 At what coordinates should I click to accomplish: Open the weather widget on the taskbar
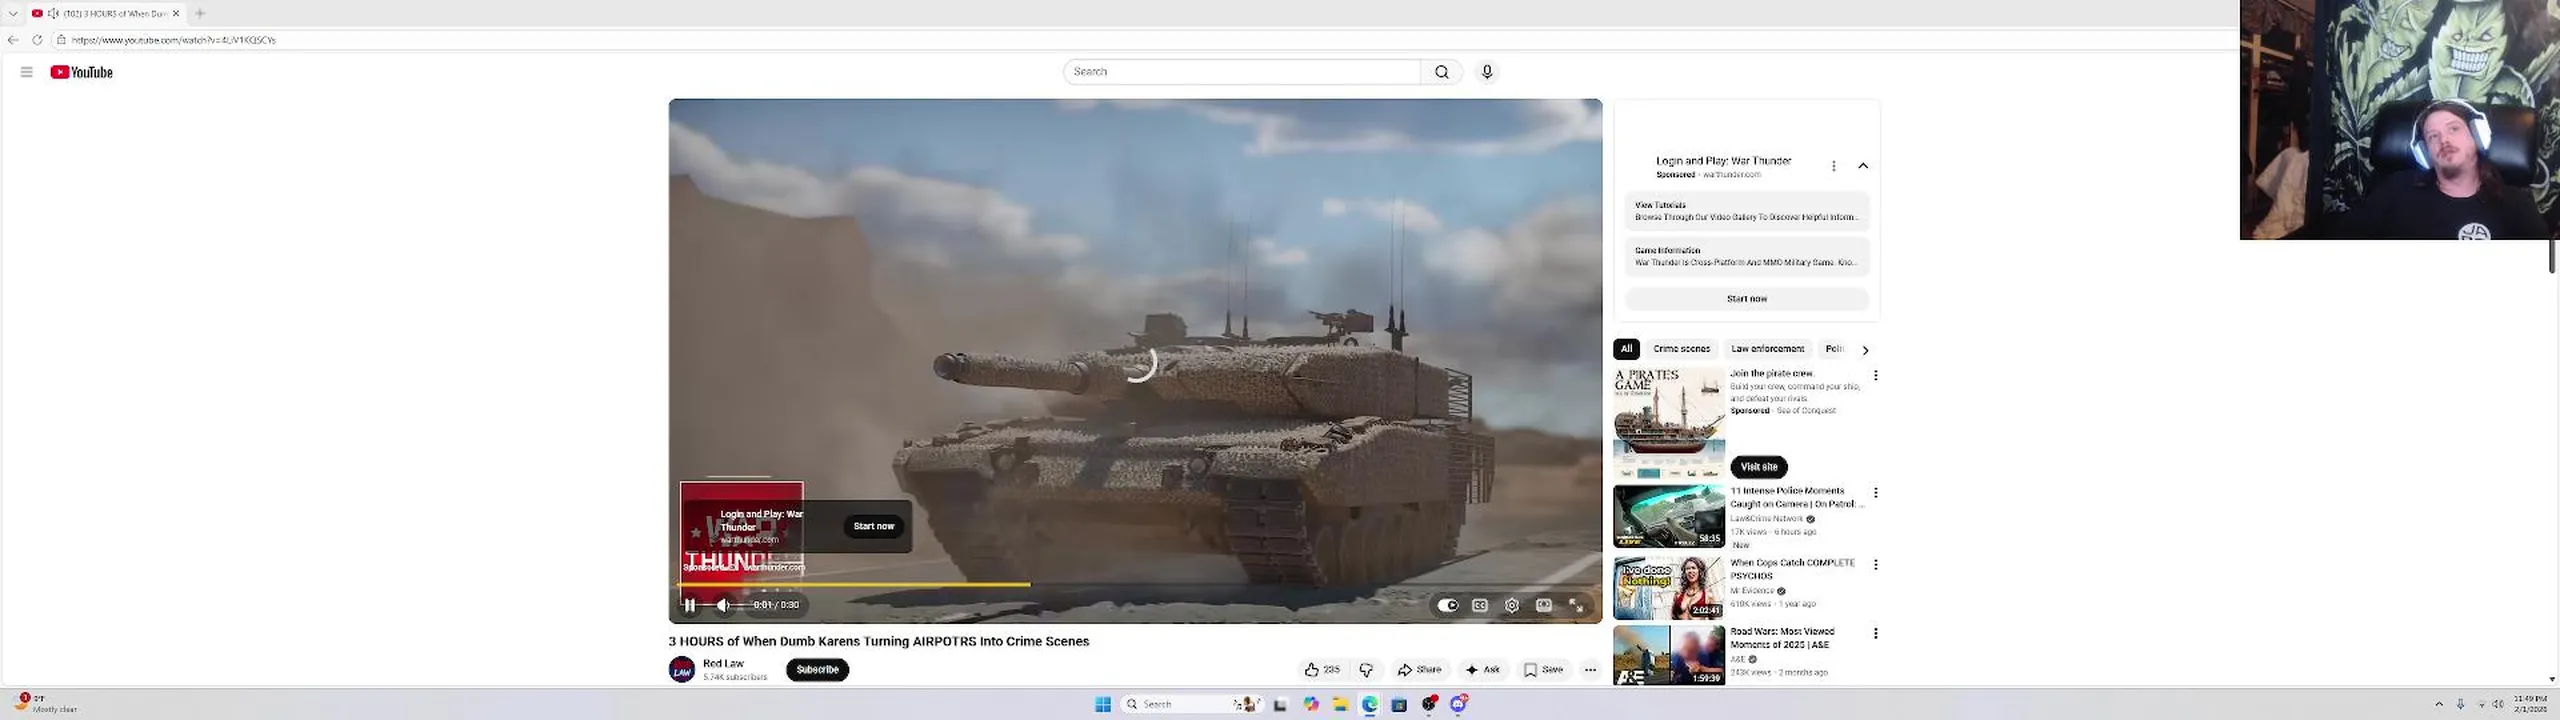[45, 704]
